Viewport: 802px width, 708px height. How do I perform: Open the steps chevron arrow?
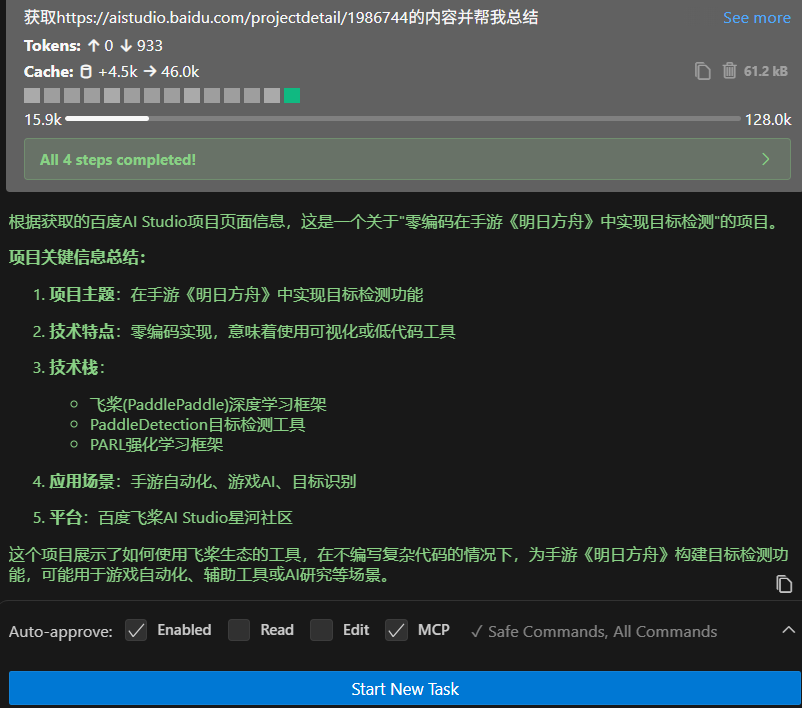(766, 159)
